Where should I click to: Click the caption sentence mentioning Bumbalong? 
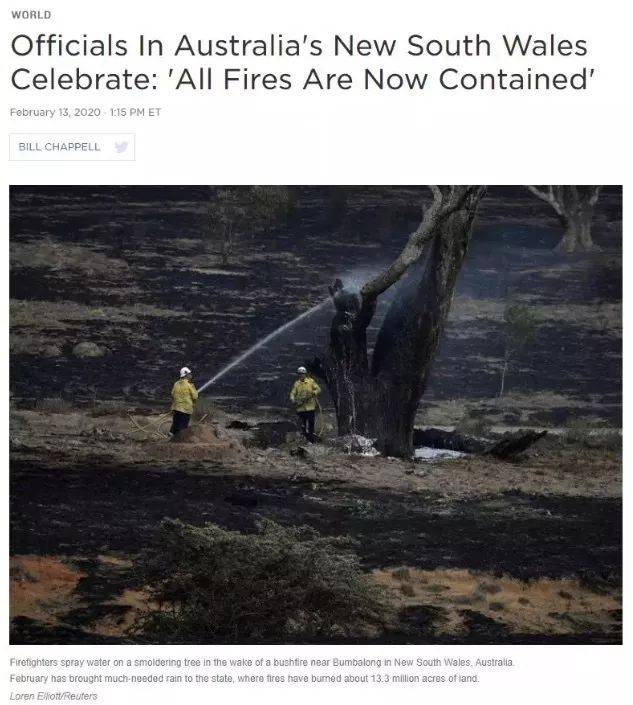(x=262, y=662)
